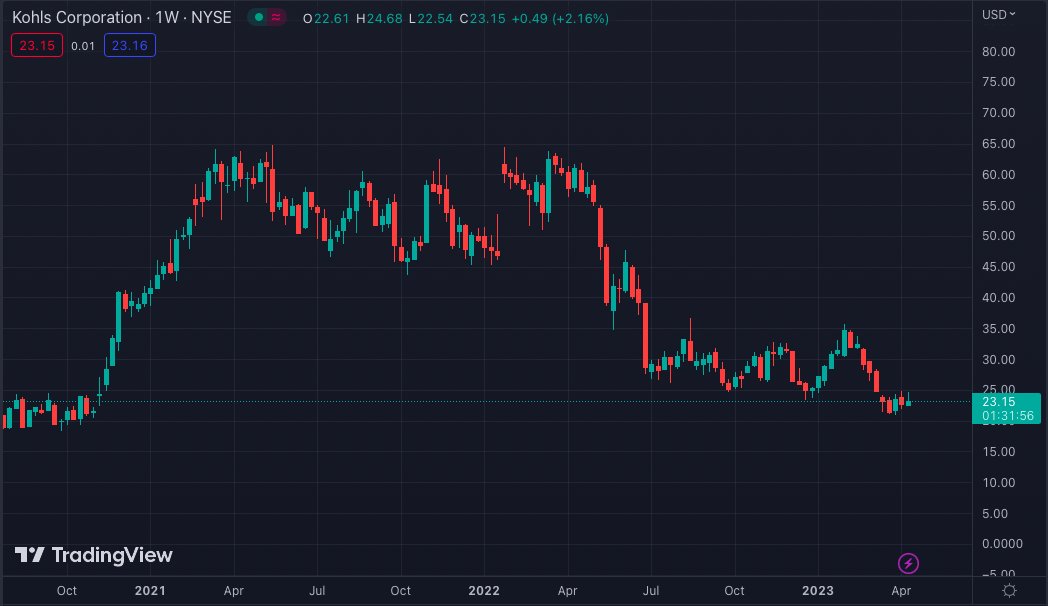1048x606 pixels.
Task: Click the 65.00 price axis label
Action: click(999, 144)
